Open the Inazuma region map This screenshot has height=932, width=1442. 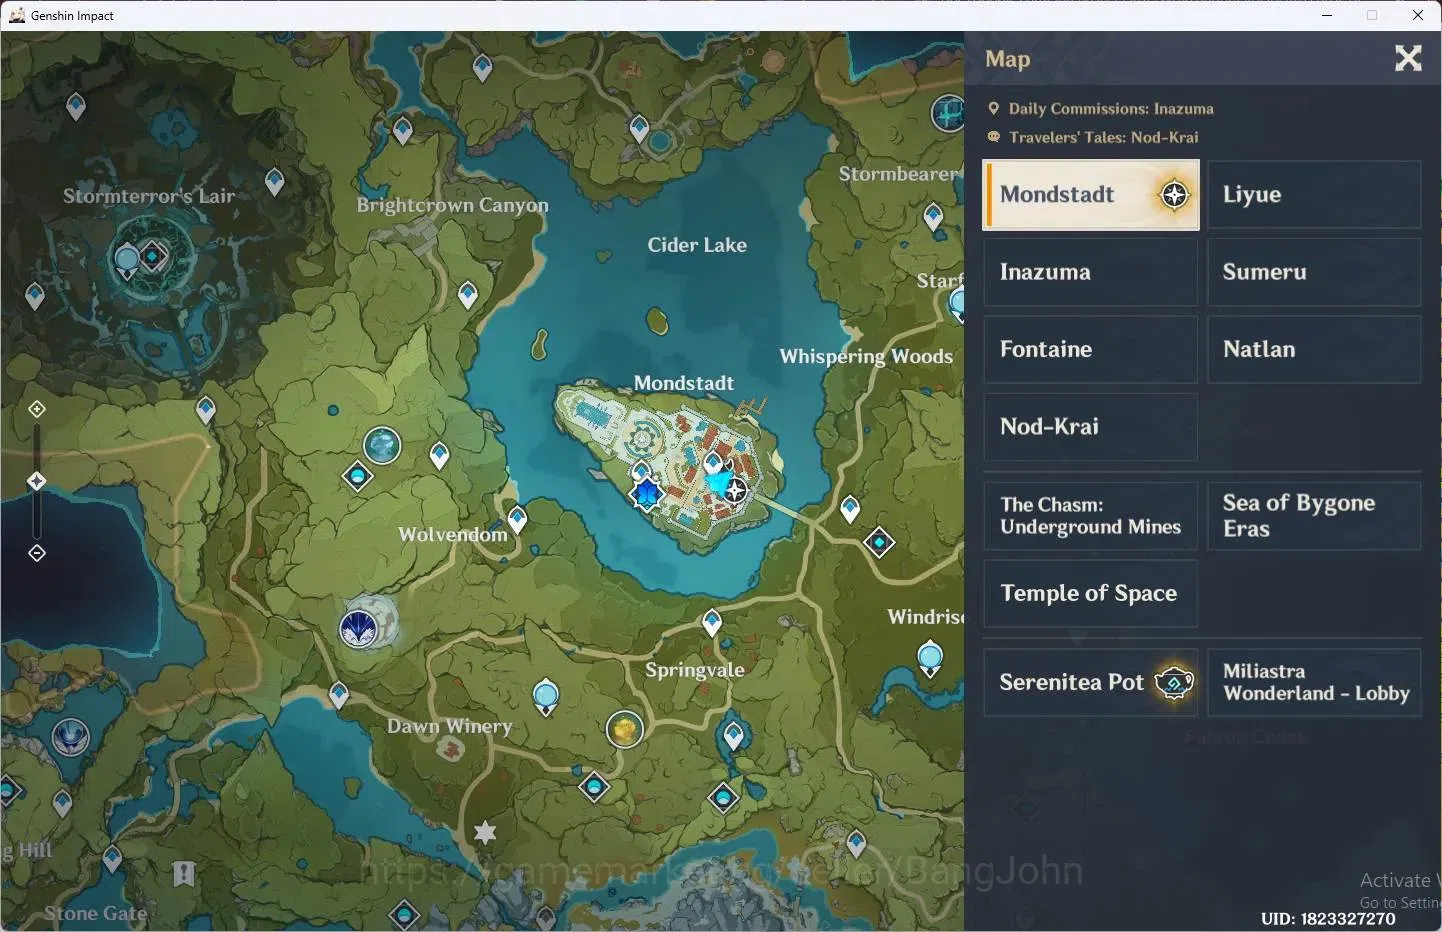click(1091, 272)
